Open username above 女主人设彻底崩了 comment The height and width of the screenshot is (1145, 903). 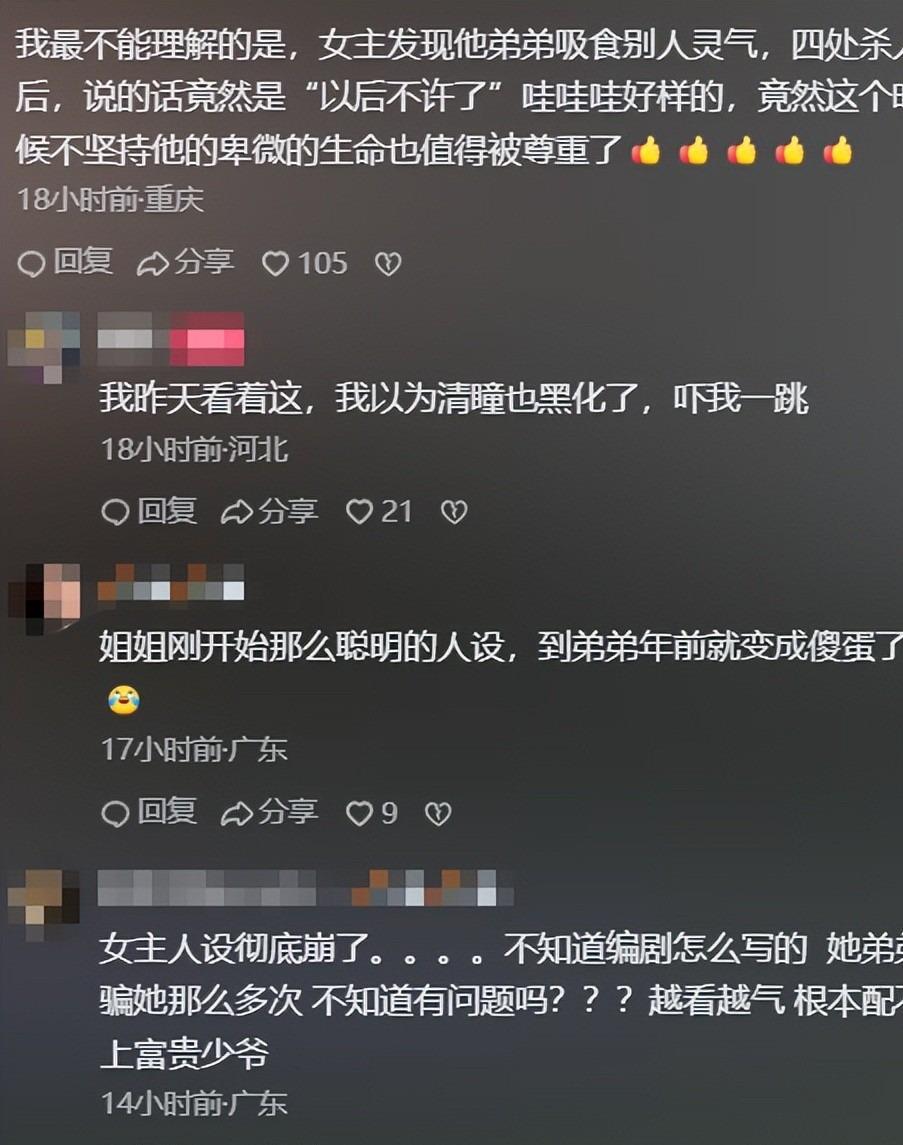tap(305, 888)
